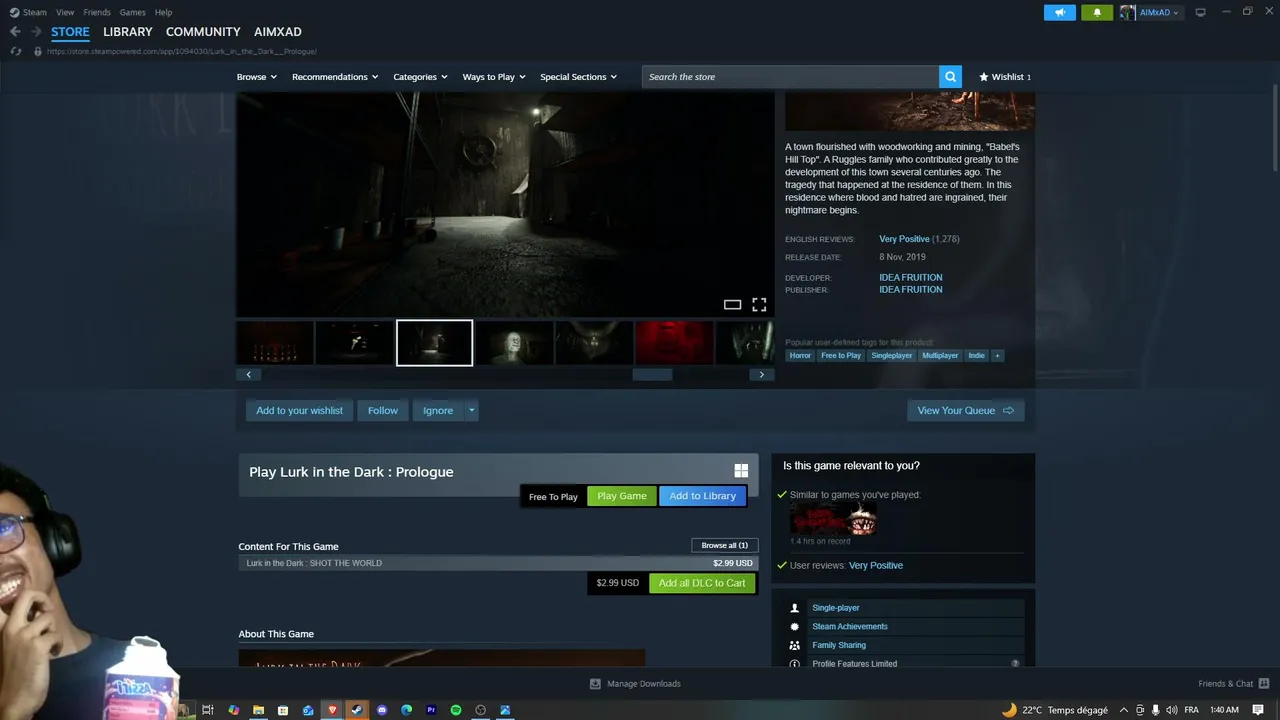This screenshot has width=1280, height=720.
Task: Open the Games menu
Action: pyautogui.click(x=133, y=12)
